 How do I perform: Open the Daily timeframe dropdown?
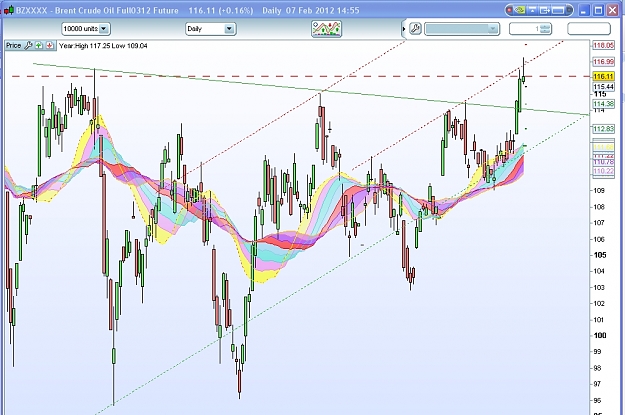coord(210,29)
